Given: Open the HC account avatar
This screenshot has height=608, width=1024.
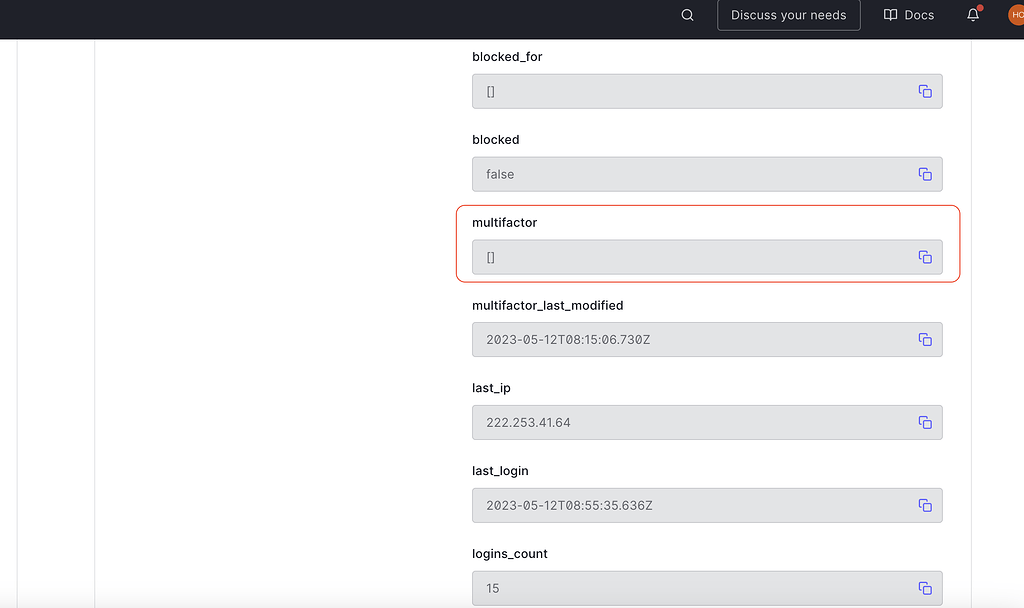Looking at the screenshot, I should point(1017,15).
